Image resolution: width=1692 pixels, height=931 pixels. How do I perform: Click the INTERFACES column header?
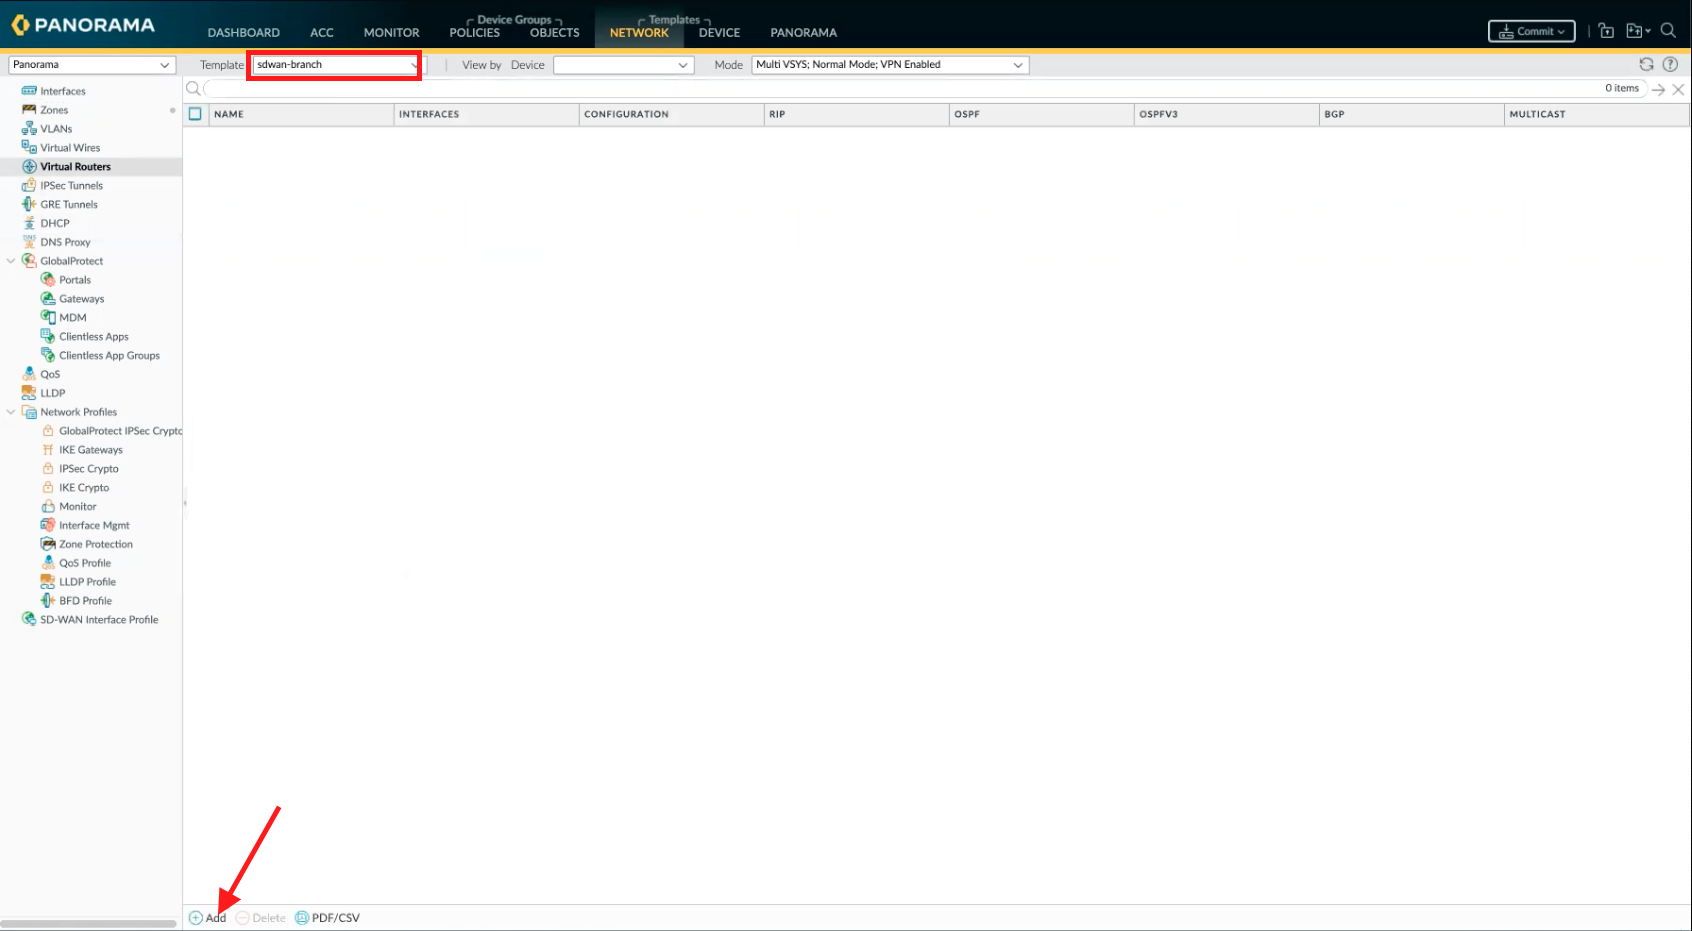pos(486,114)
